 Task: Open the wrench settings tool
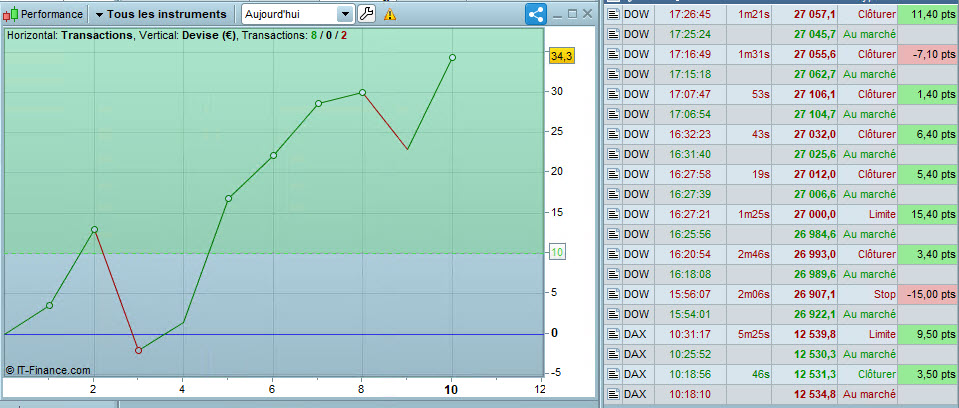366,13
